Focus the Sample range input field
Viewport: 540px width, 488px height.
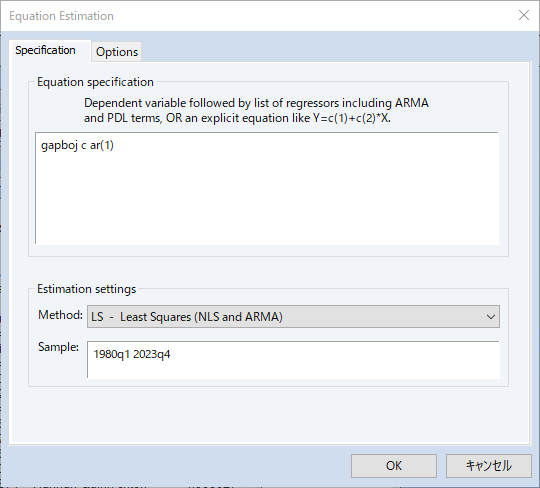(x=293, y=360)
